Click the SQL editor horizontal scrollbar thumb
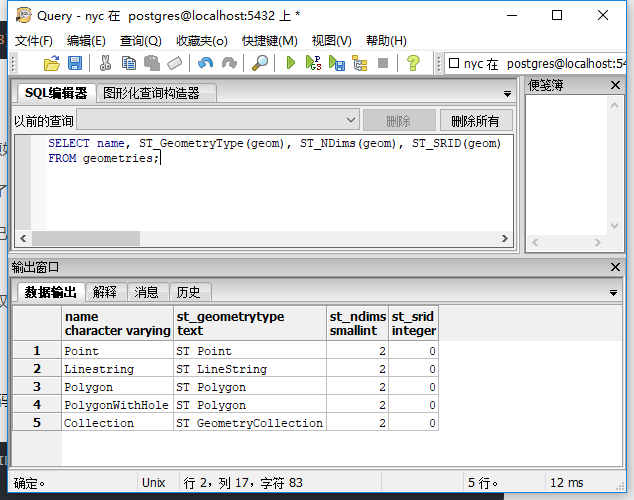 pos(86,238)
